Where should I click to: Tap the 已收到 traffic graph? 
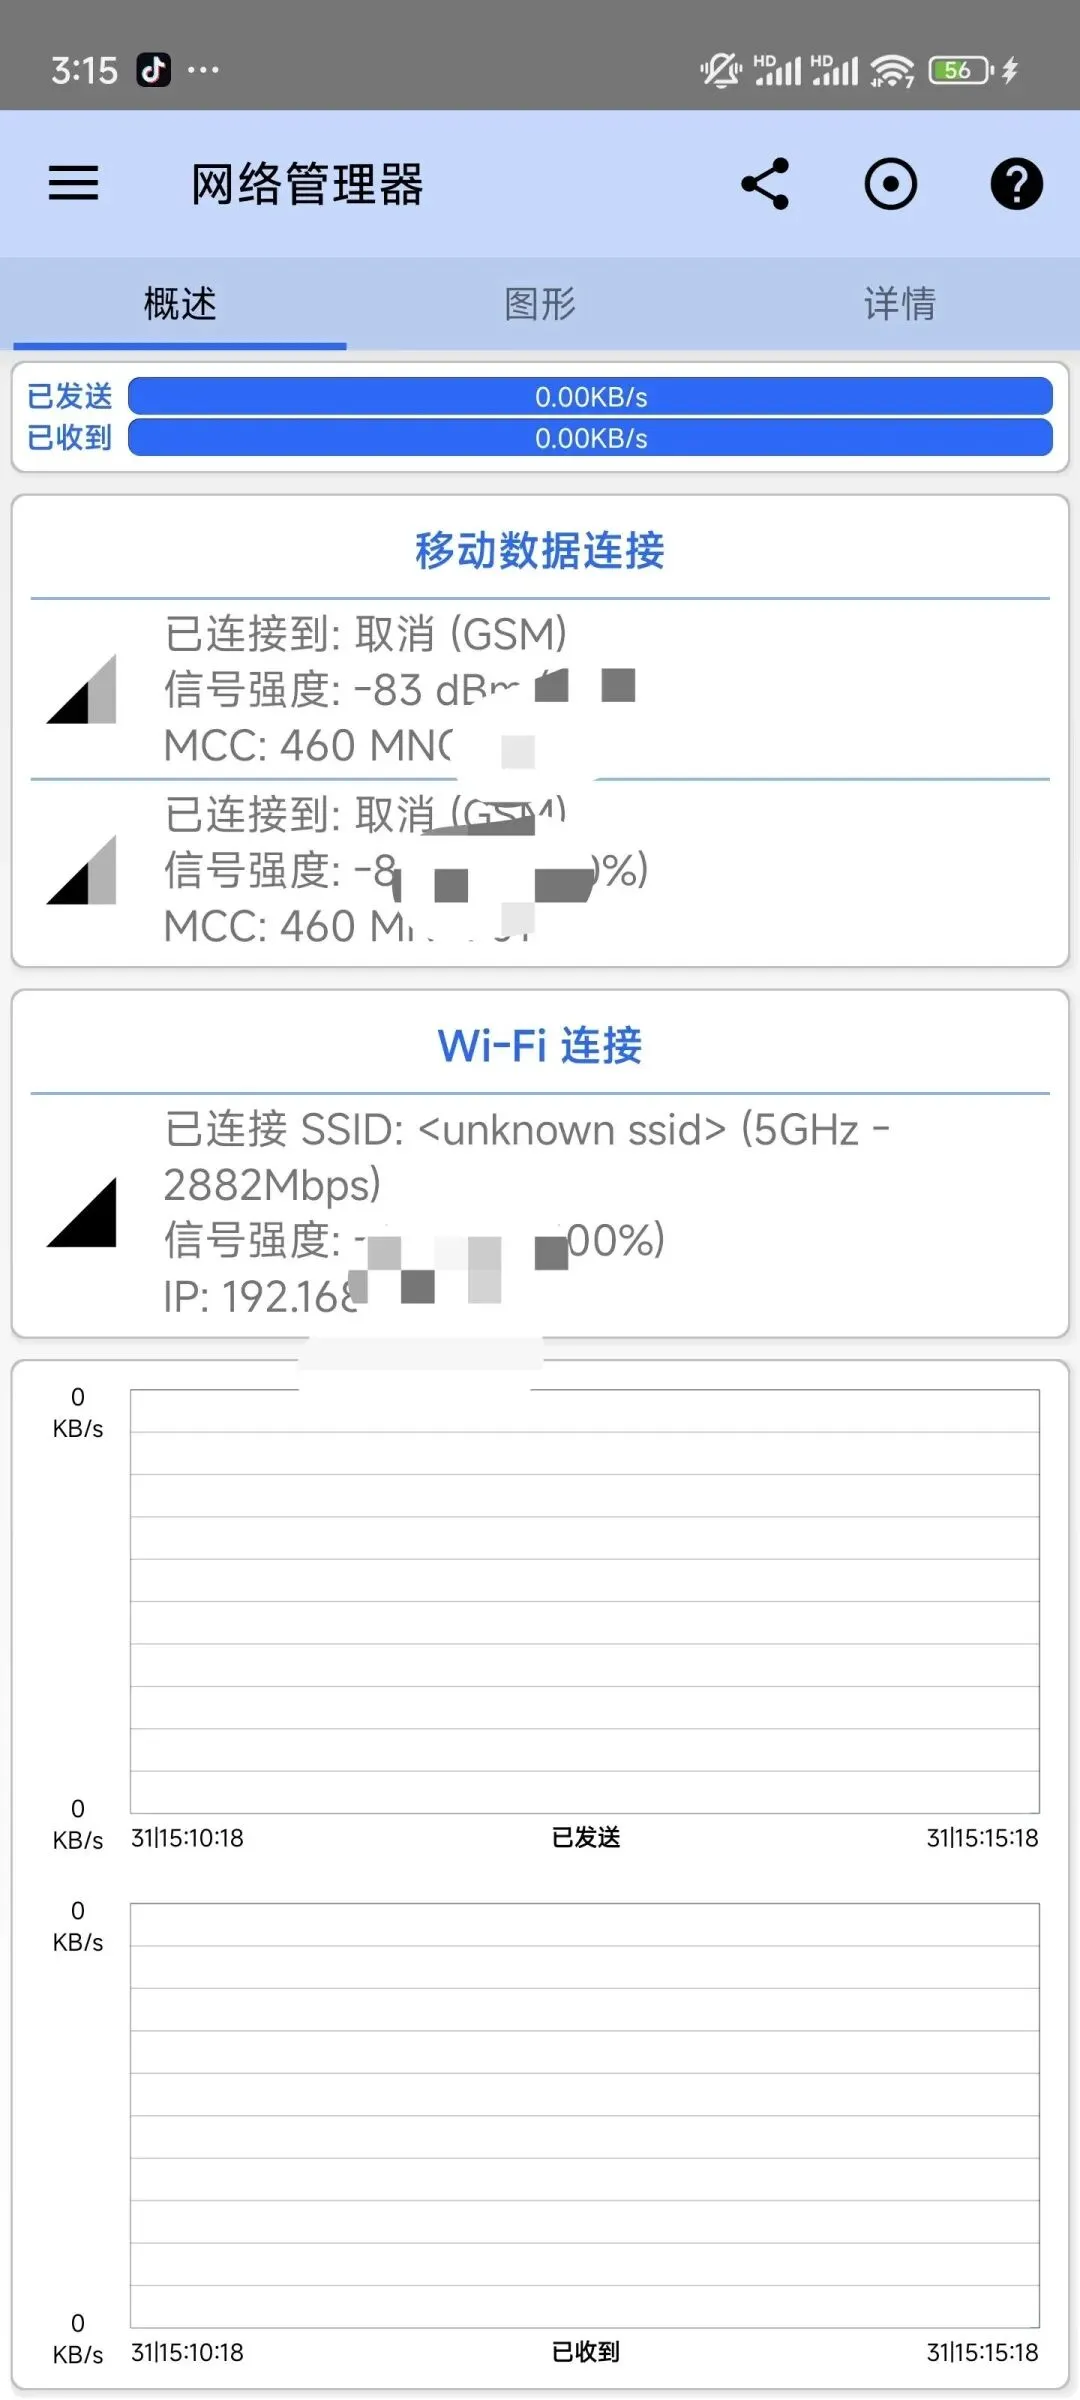584,2115
